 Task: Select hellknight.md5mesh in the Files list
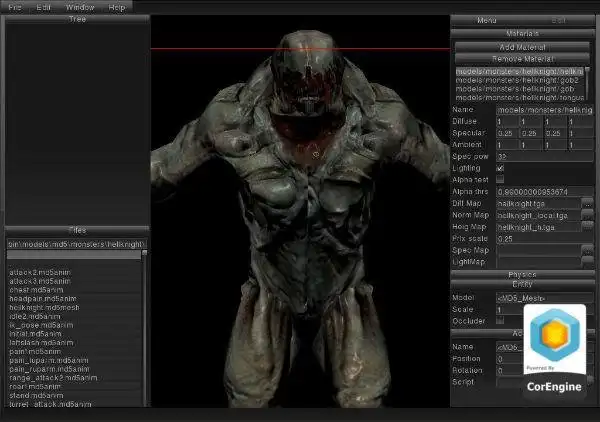(44, 308)
